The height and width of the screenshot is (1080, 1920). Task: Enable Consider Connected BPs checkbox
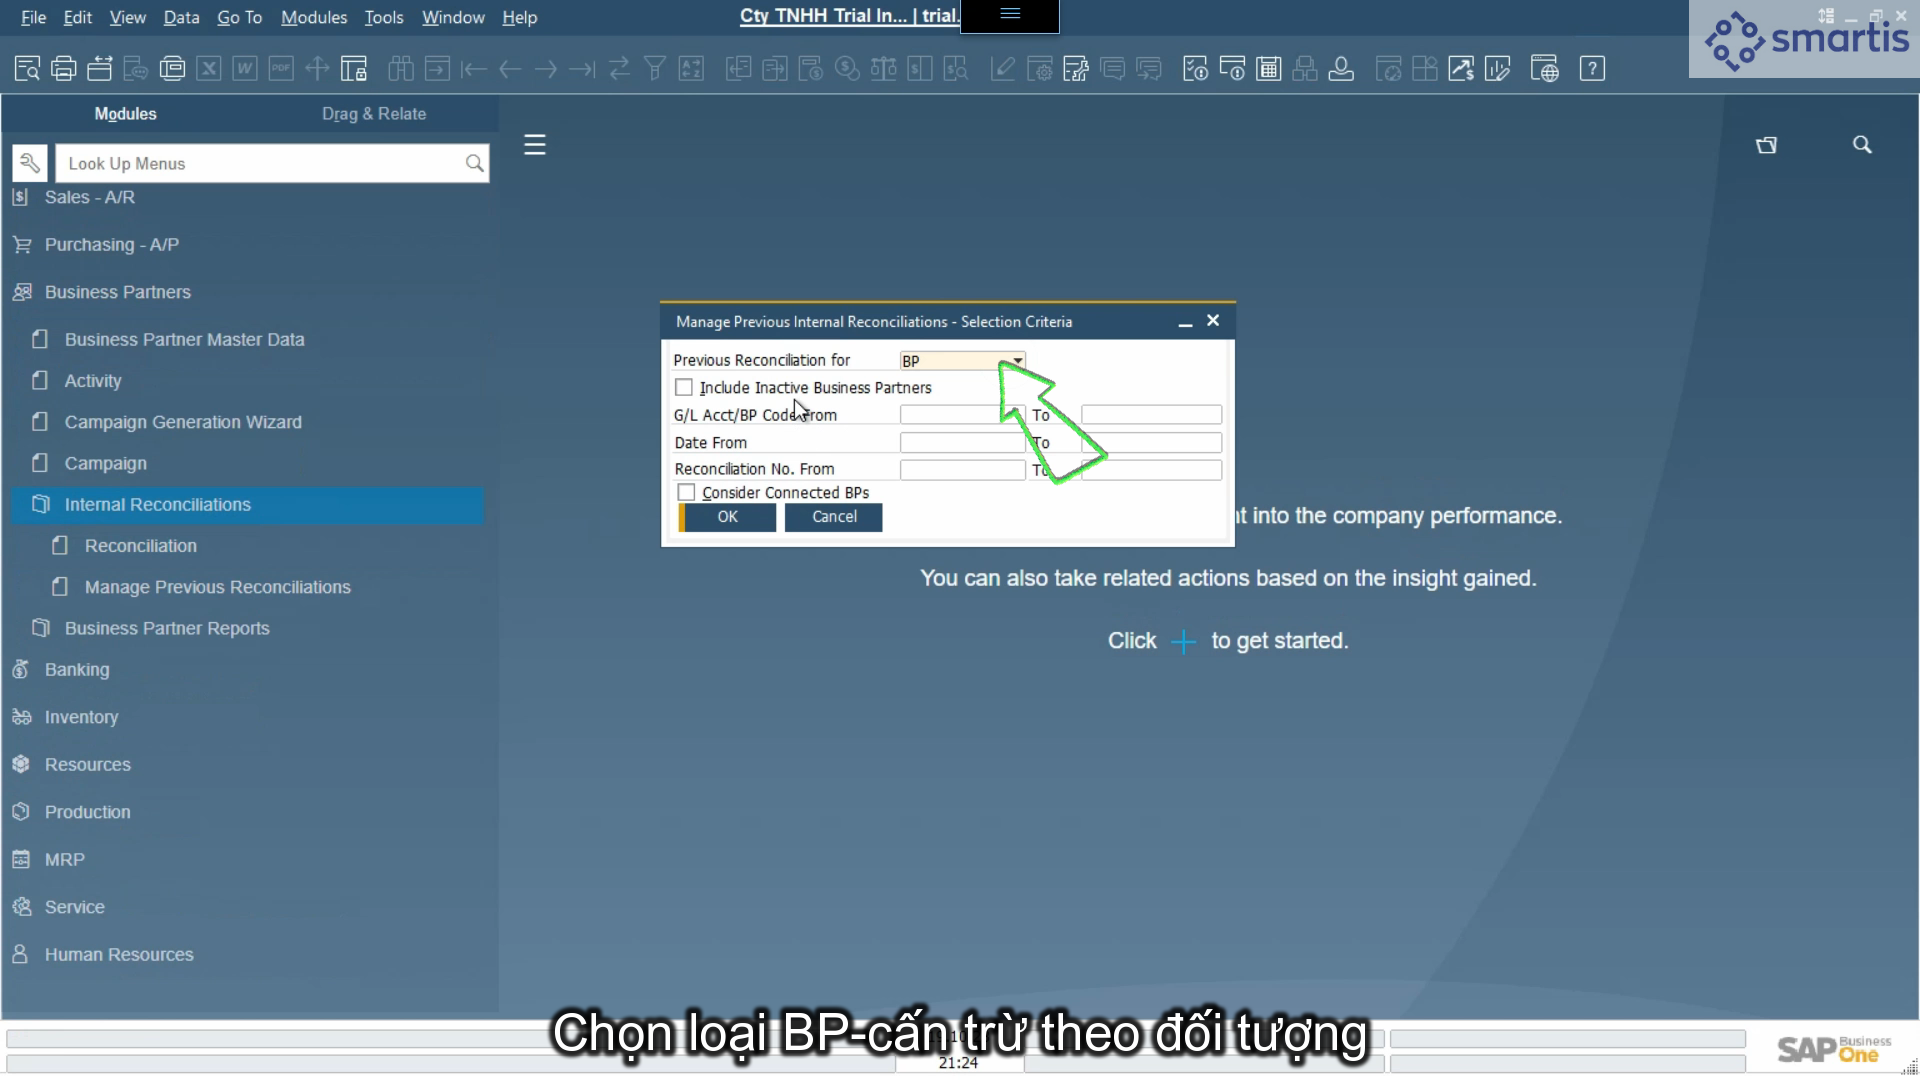(x=686, y=492)
